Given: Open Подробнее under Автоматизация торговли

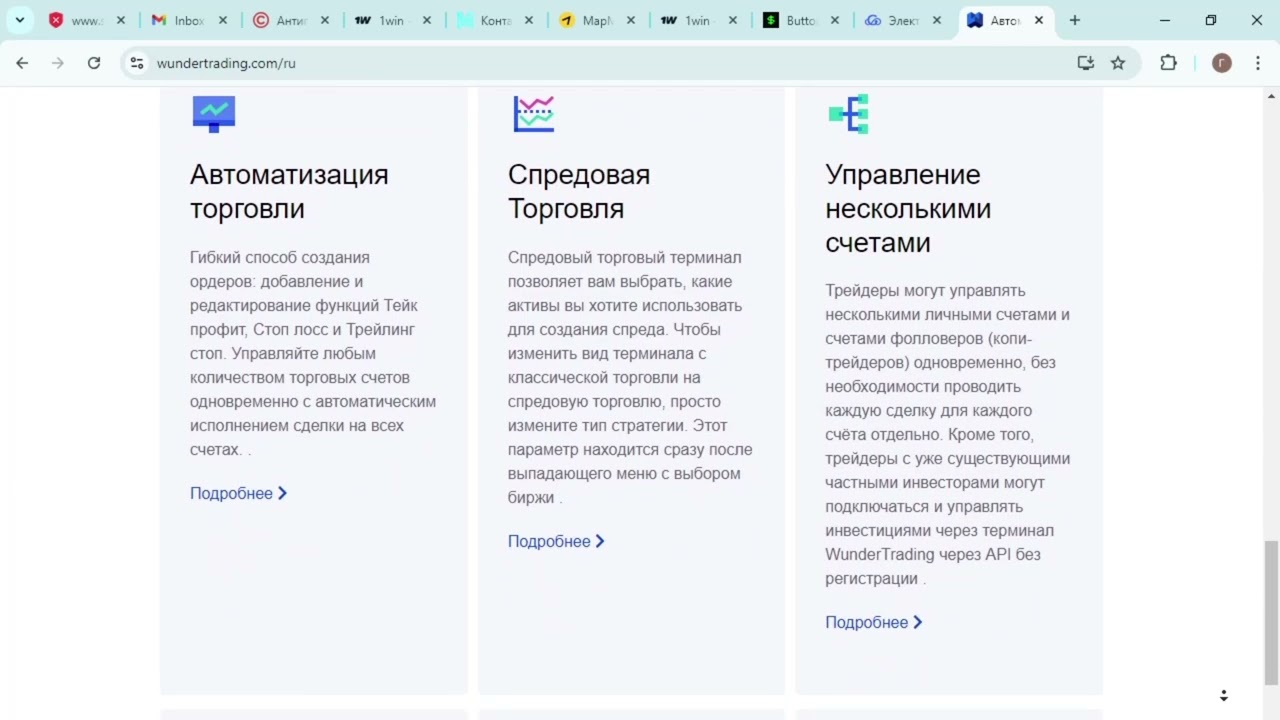Looking at the screenshot, I should click(238, 493).
